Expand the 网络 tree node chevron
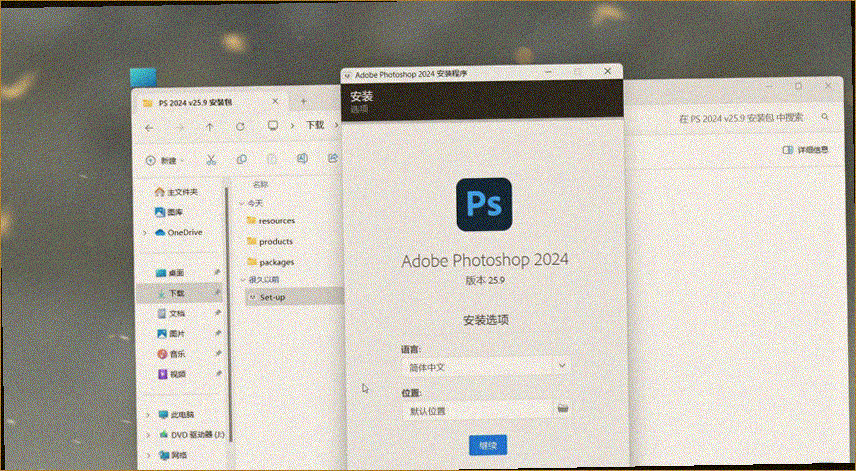Image resolution: width=856 pixels, height=471 pixels. [148, 455]
